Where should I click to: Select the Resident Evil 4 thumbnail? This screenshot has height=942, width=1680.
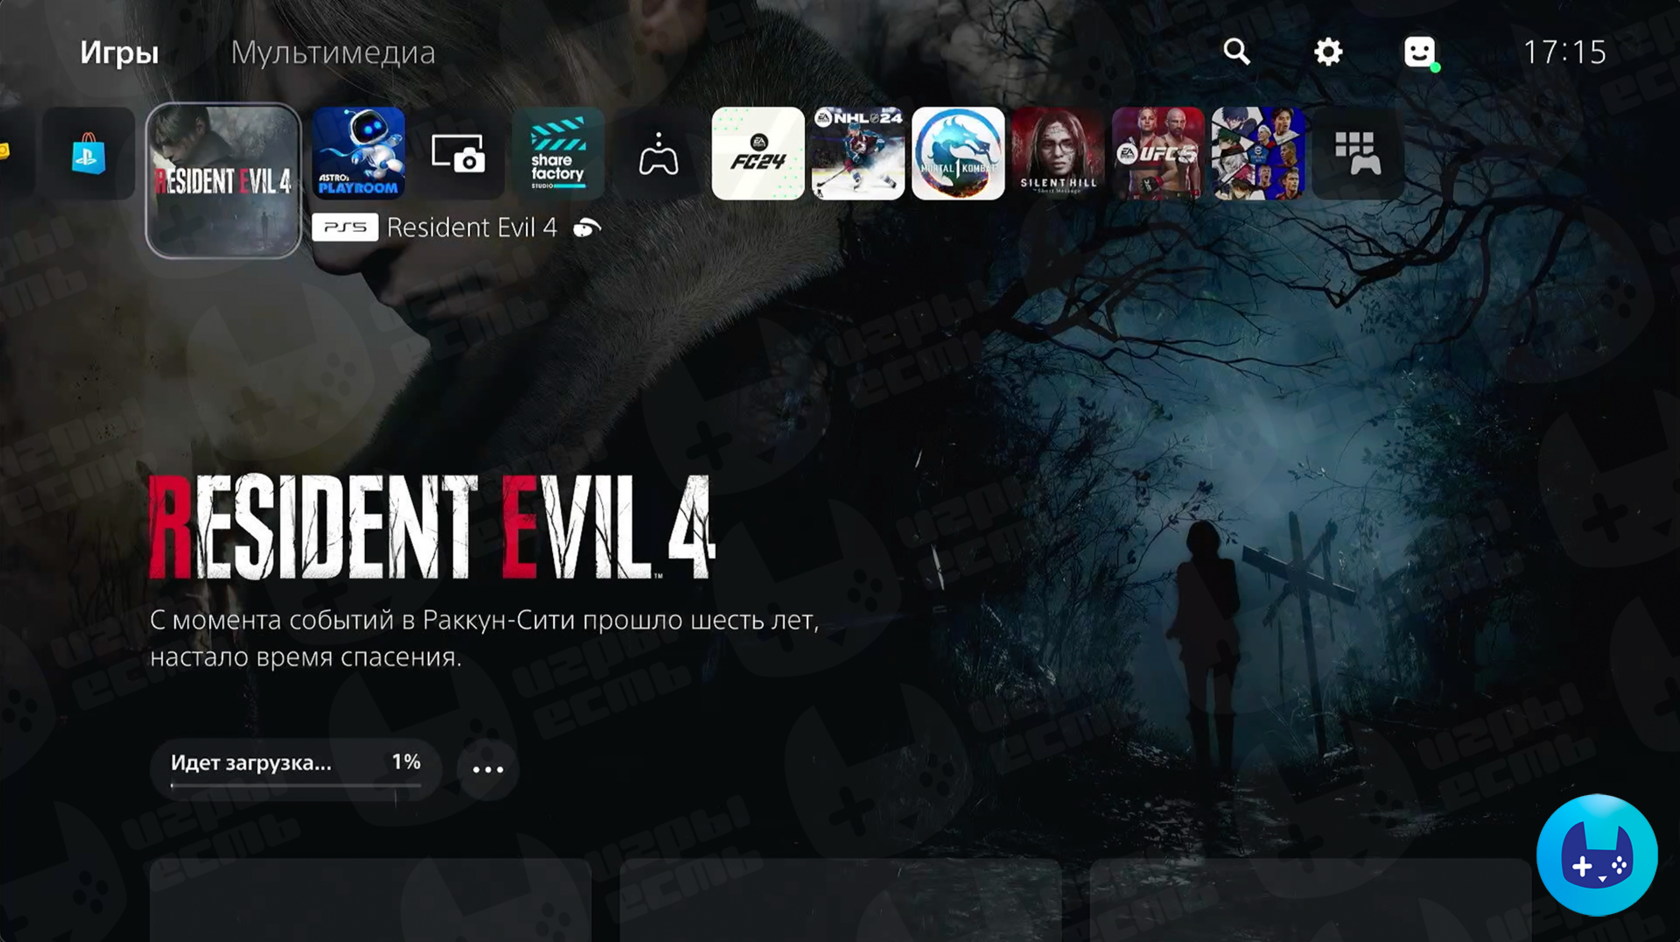pyautogui.click(x=223, y=181)
